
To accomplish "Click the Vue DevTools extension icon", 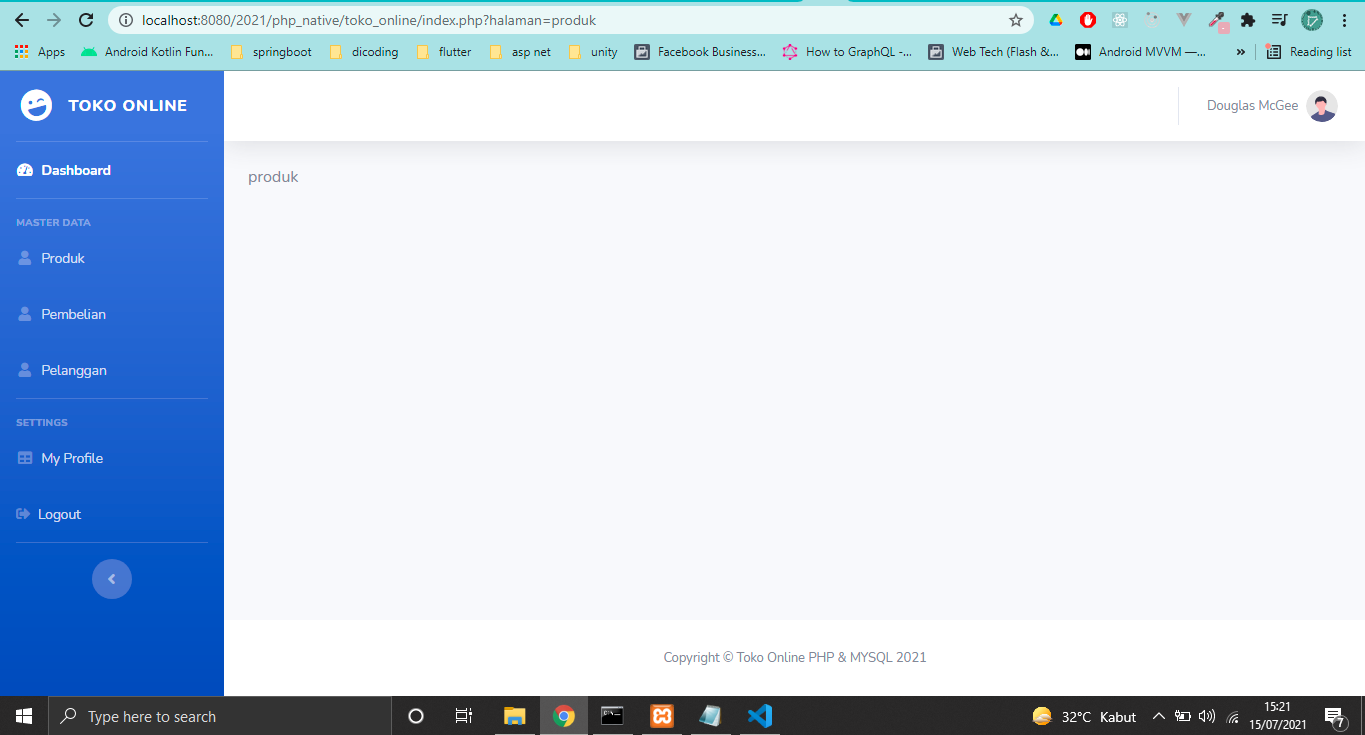I will [1184, 20].
